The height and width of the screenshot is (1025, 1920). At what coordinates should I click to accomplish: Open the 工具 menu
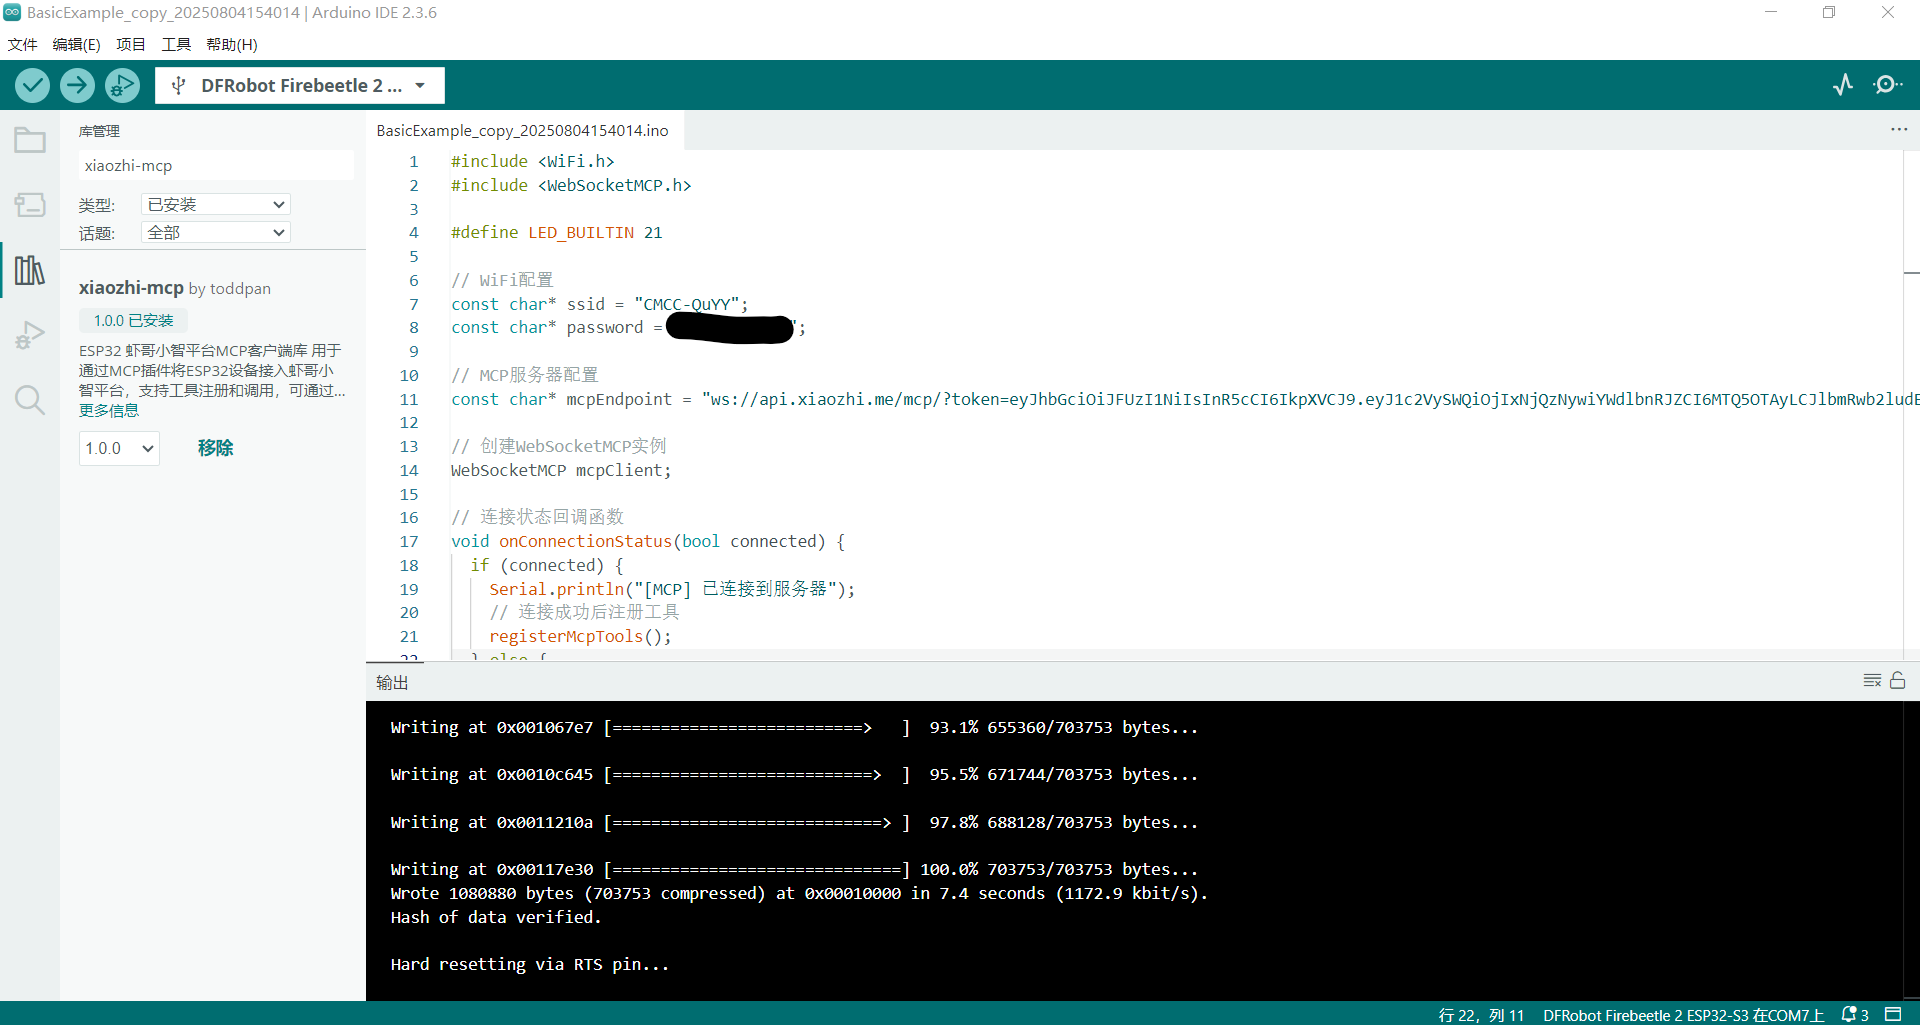point(176,44)
